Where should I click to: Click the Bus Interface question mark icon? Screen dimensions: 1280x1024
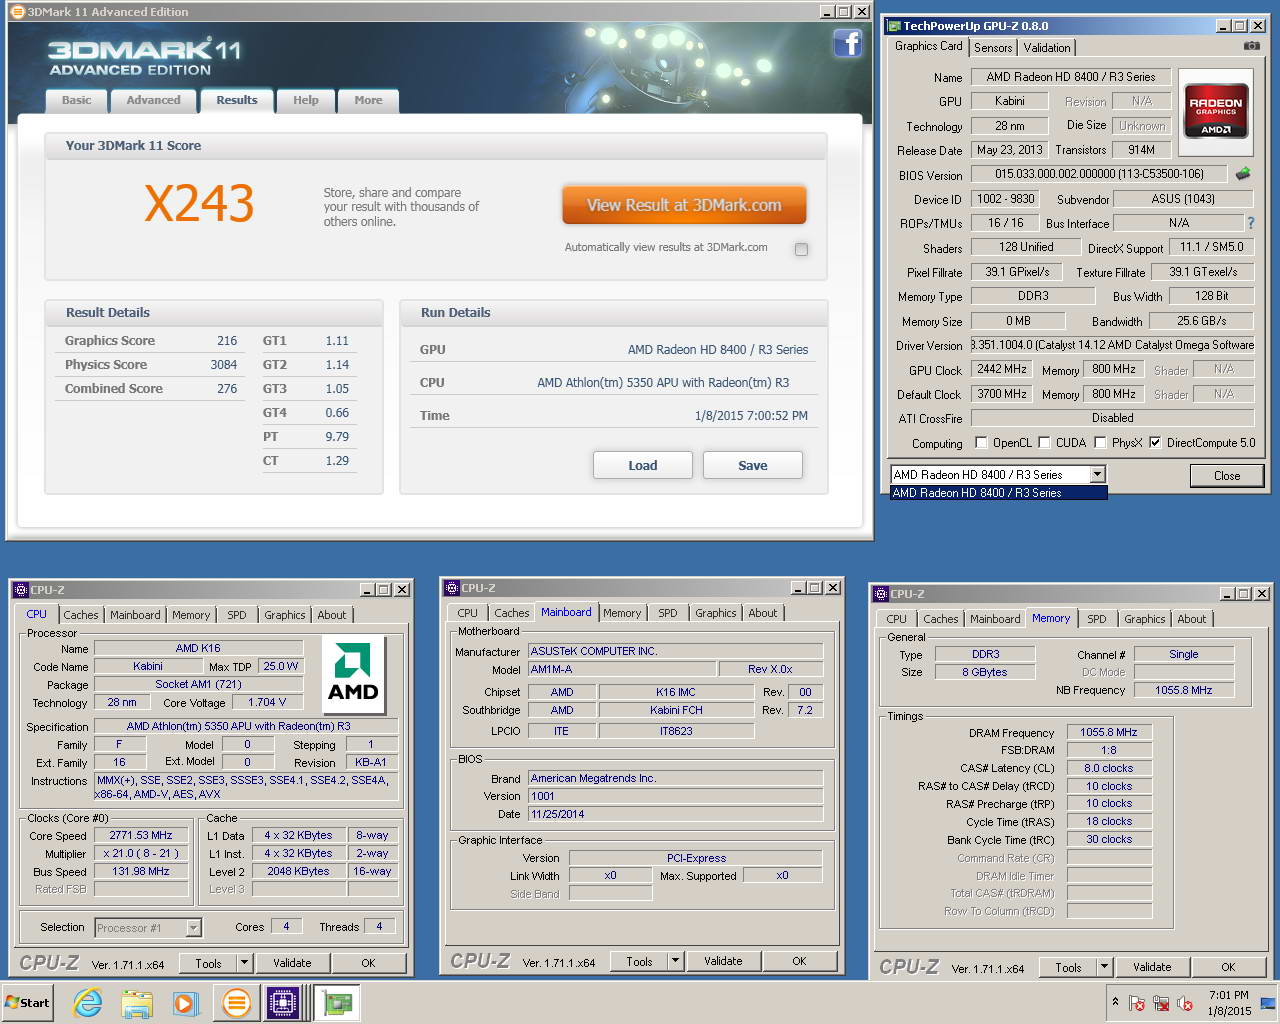coord(1250,223)
